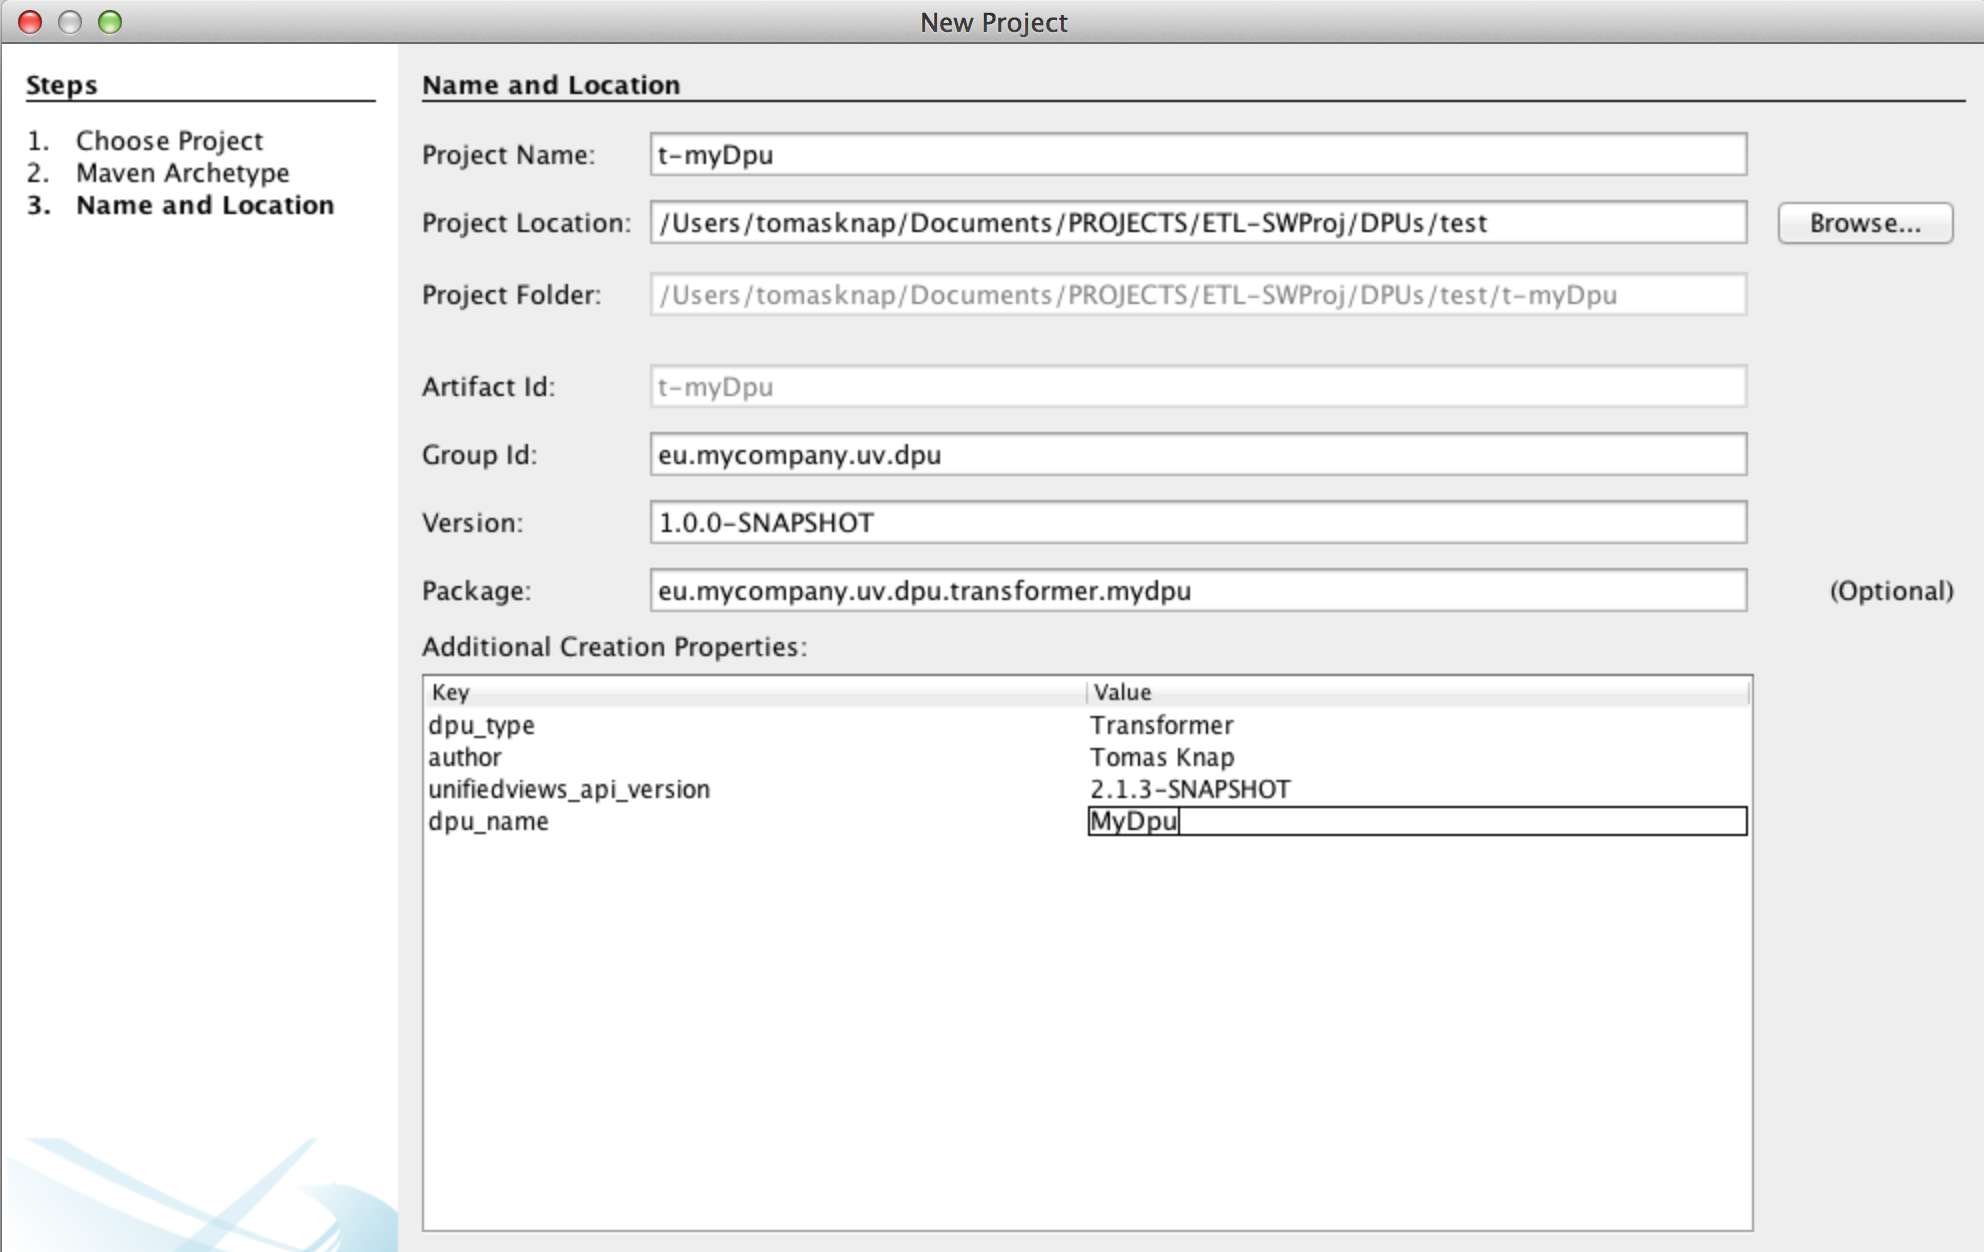Image resolution: width=1984 pixels, height=1252 pixels.
Task: Select the dpu_name key cell
Action: point(489,821)
